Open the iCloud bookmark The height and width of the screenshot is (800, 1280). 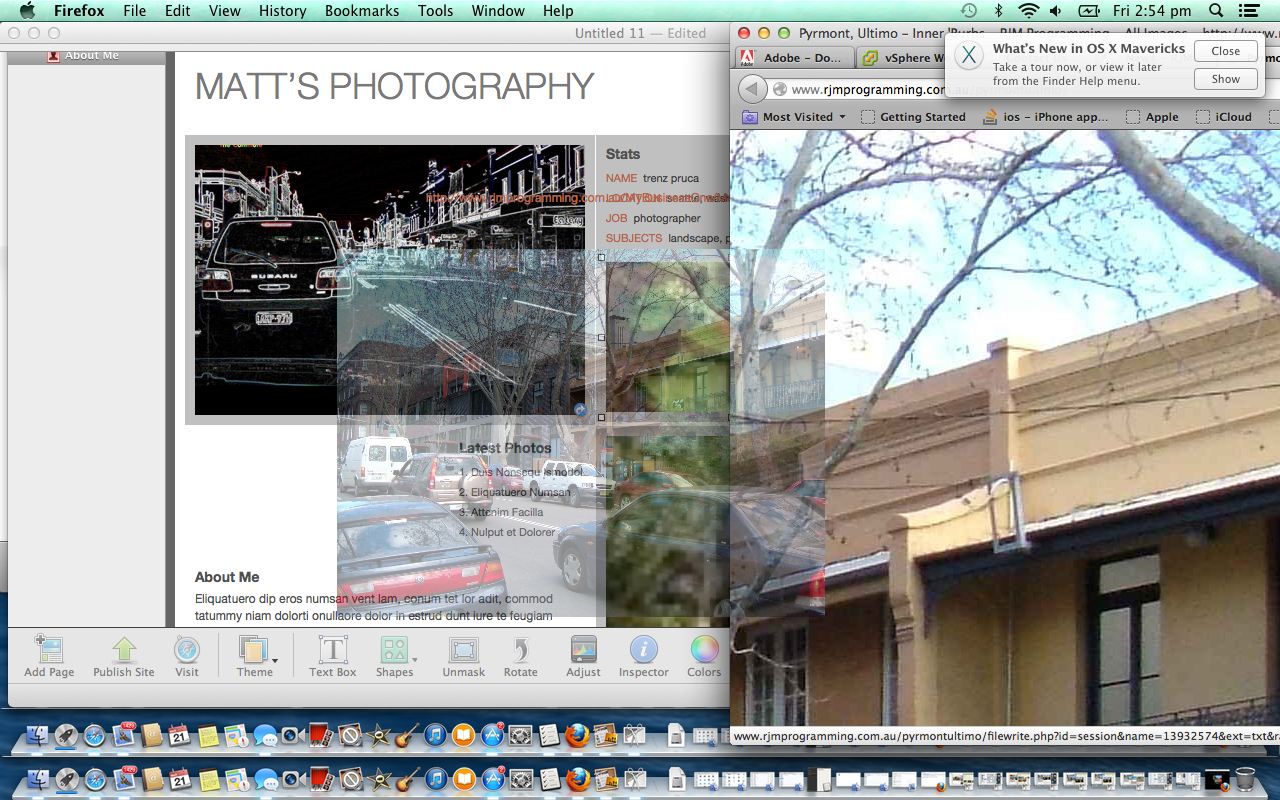click(x=1224, y=117)
